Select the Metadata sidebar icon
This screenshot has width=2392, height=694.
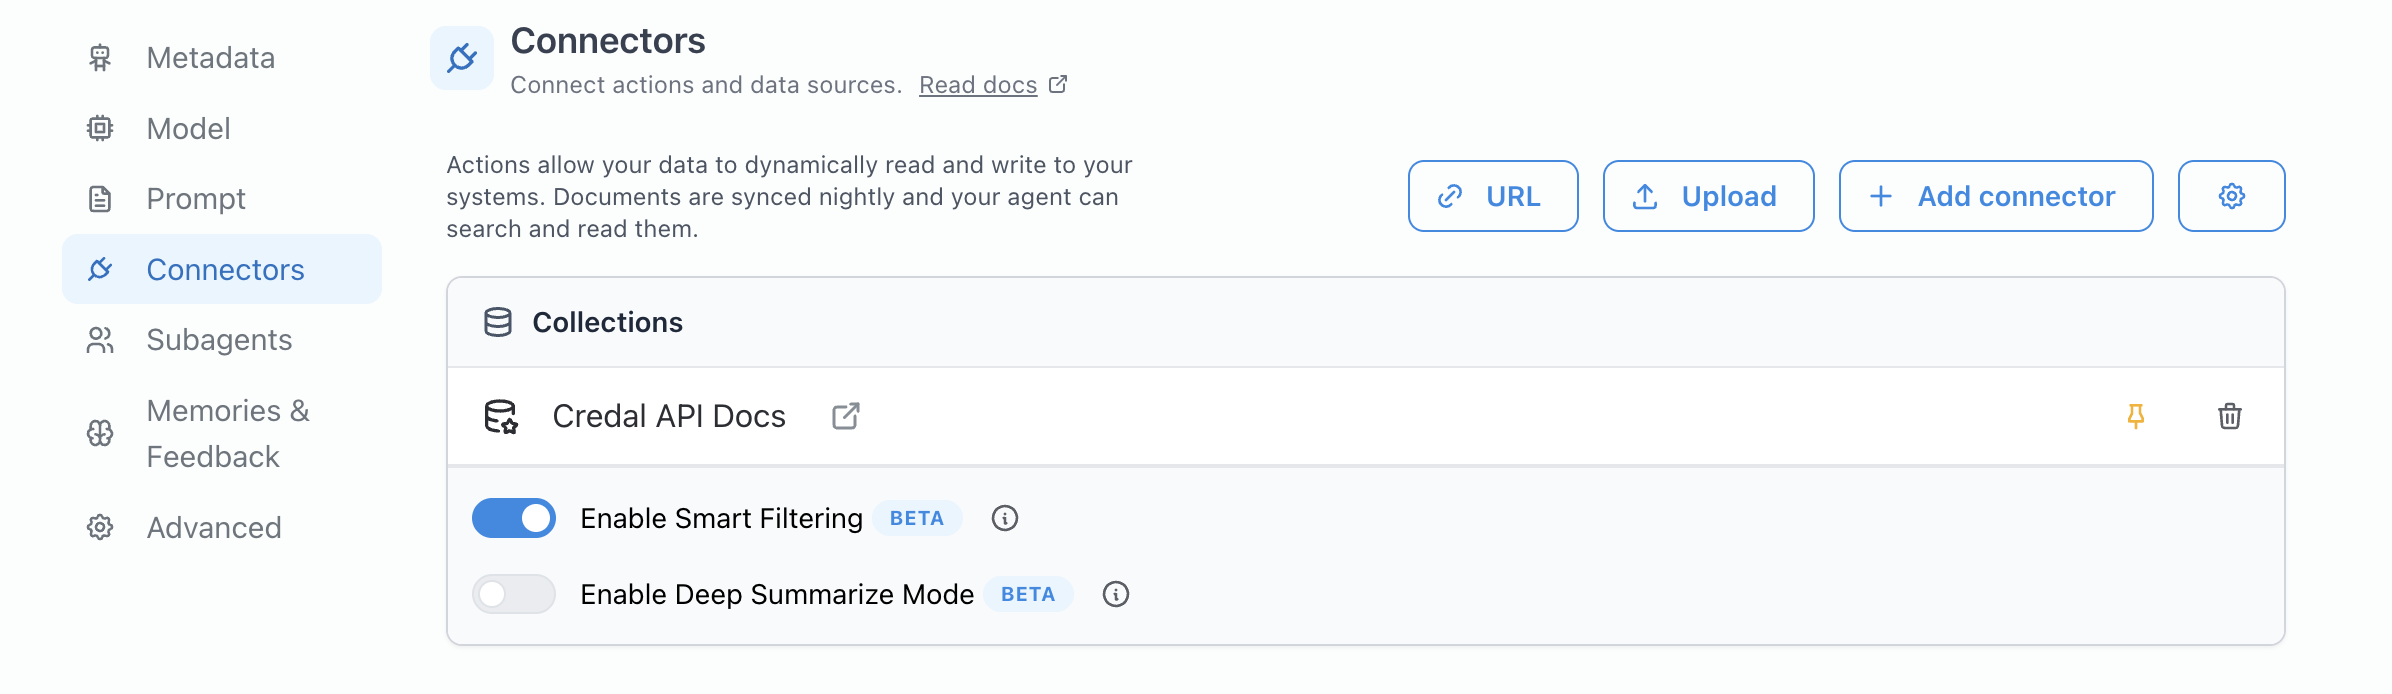[100, 58]
